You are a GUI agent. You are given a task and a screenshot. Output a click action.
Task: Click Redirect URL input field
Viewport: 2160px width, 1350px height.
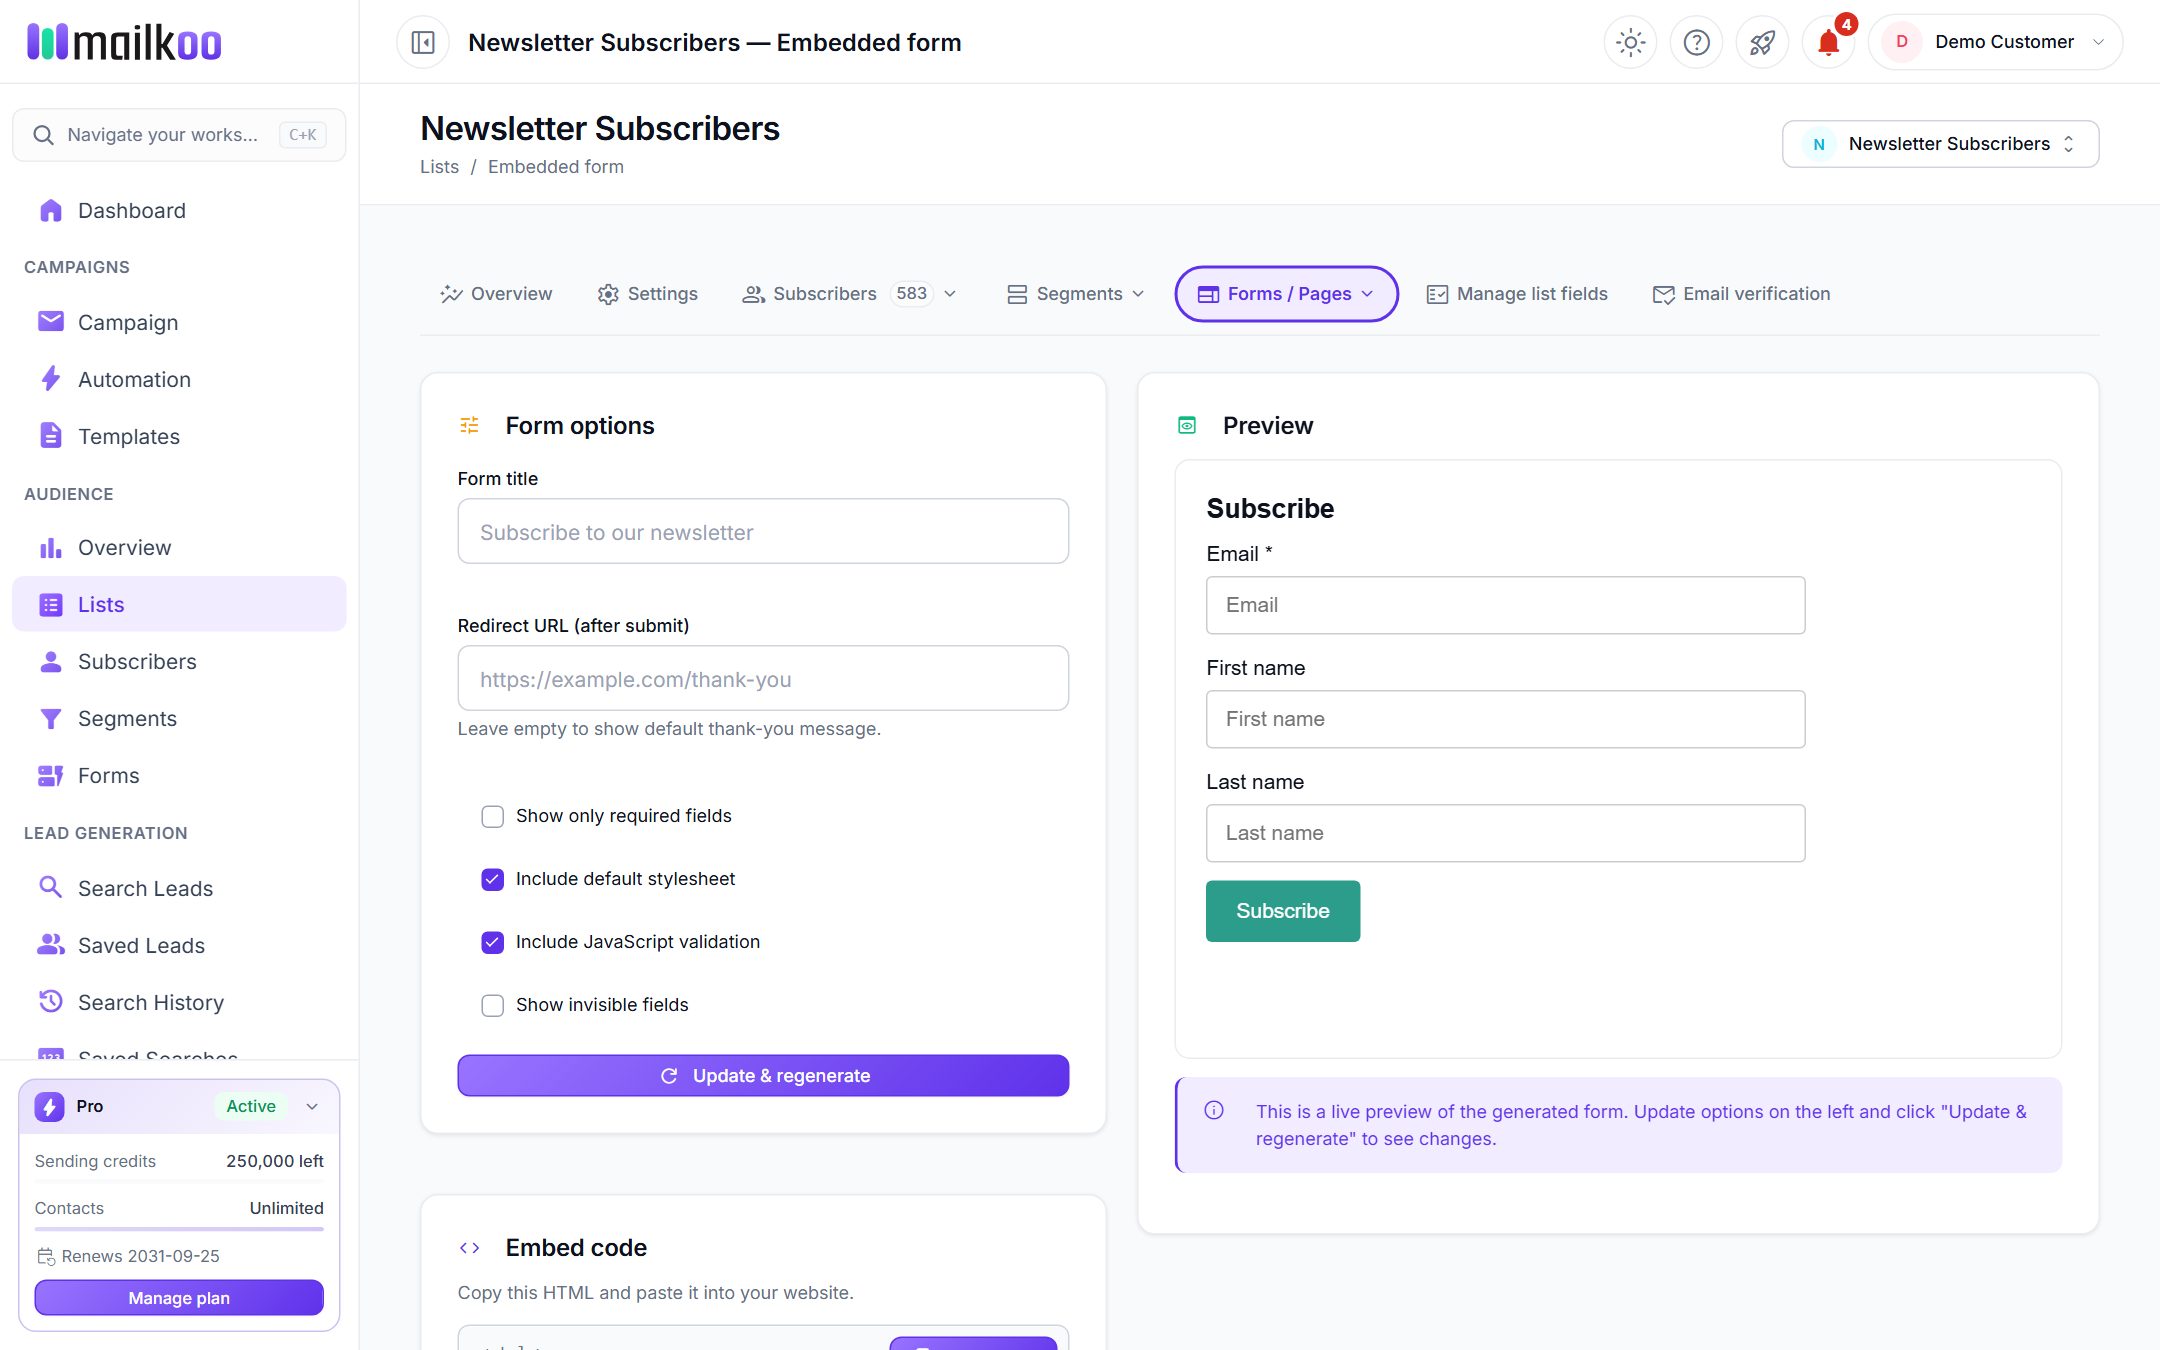[x=763, y=679]
